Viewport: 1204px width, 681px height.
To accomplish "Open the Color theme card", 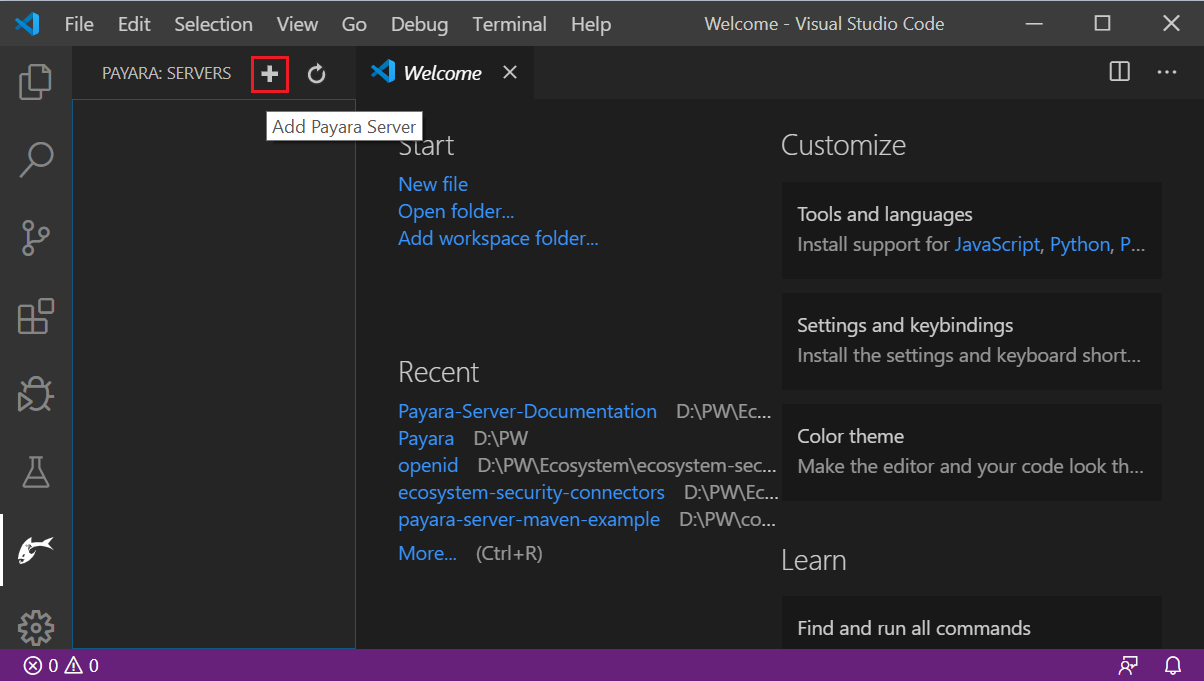I will click(x=972, y=452).
